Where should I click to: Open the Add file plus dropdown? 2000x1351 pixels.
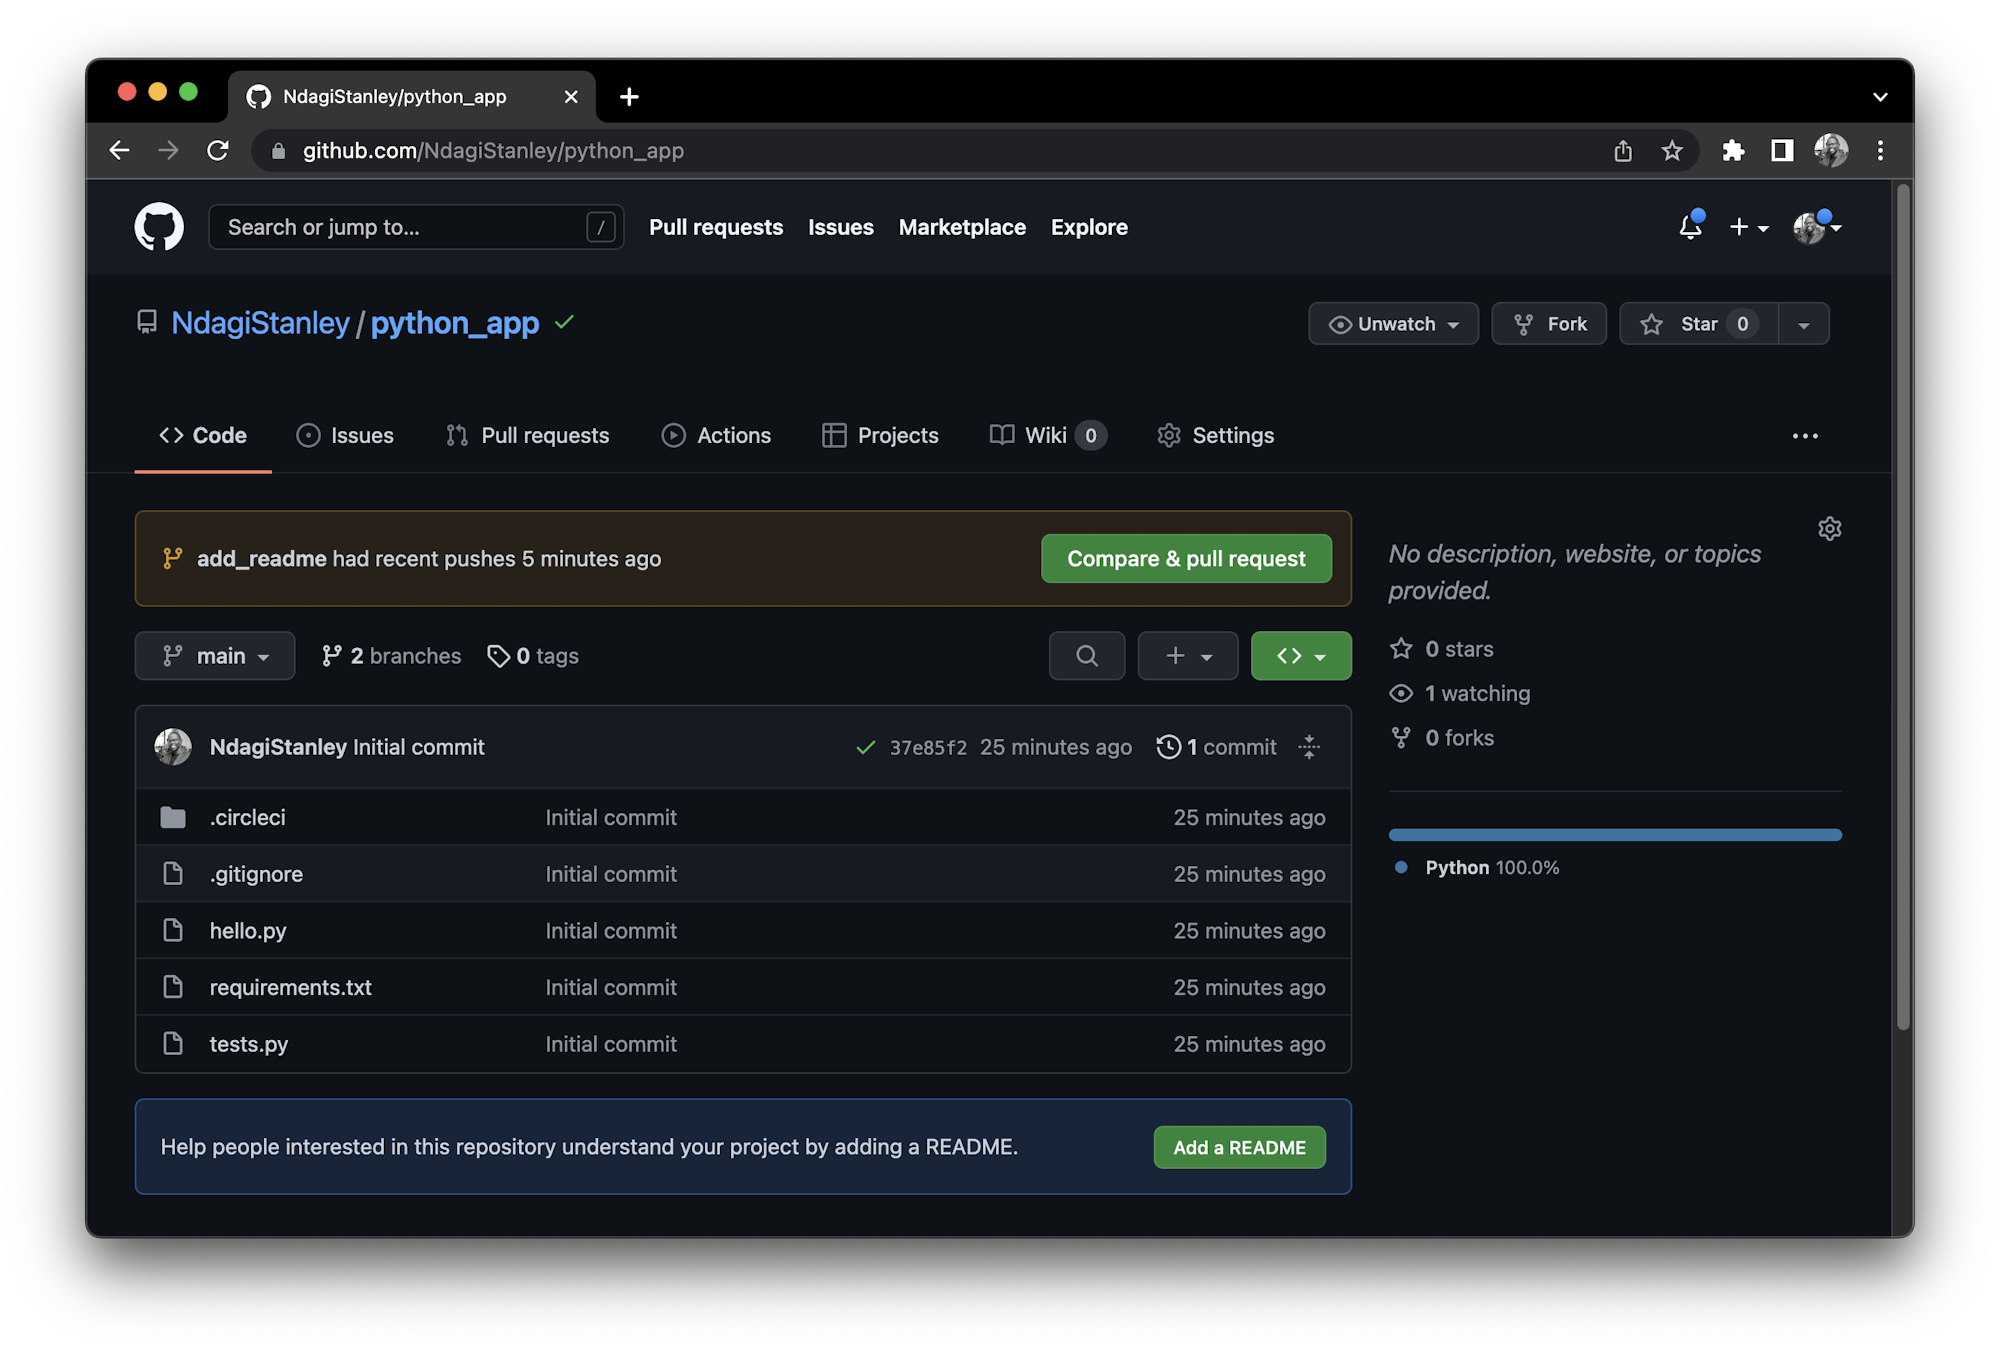pyautogui.click(x=1188, y=656)
